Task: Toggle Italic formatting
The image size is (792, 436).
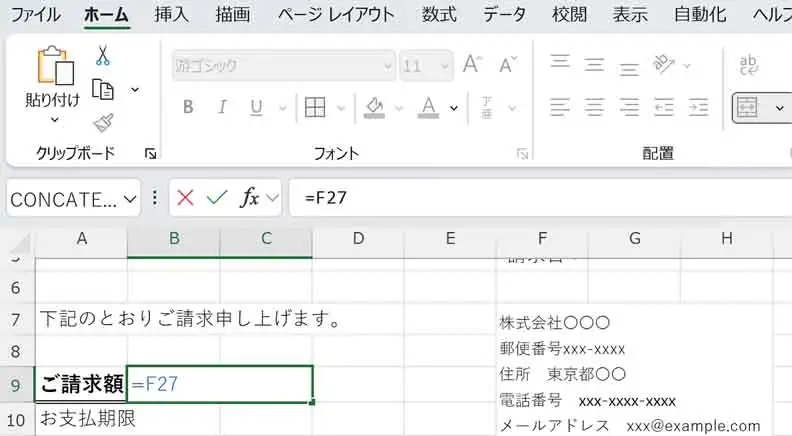Action: click(222, 108)
